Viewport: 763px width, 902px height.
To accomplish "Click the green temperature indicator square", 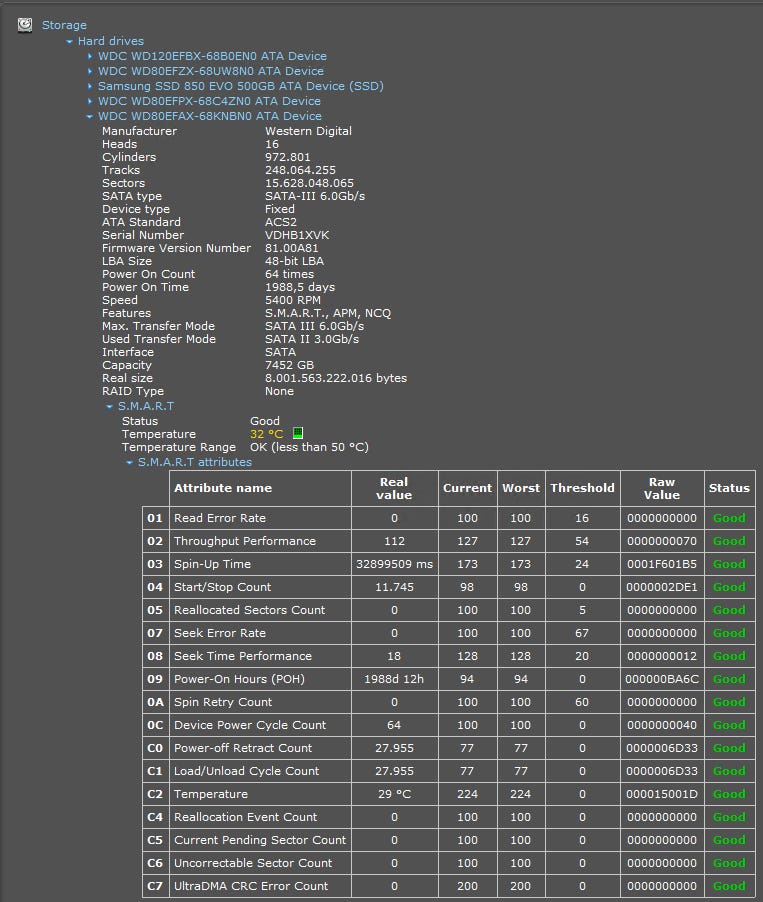I will [x=298, y=434].
